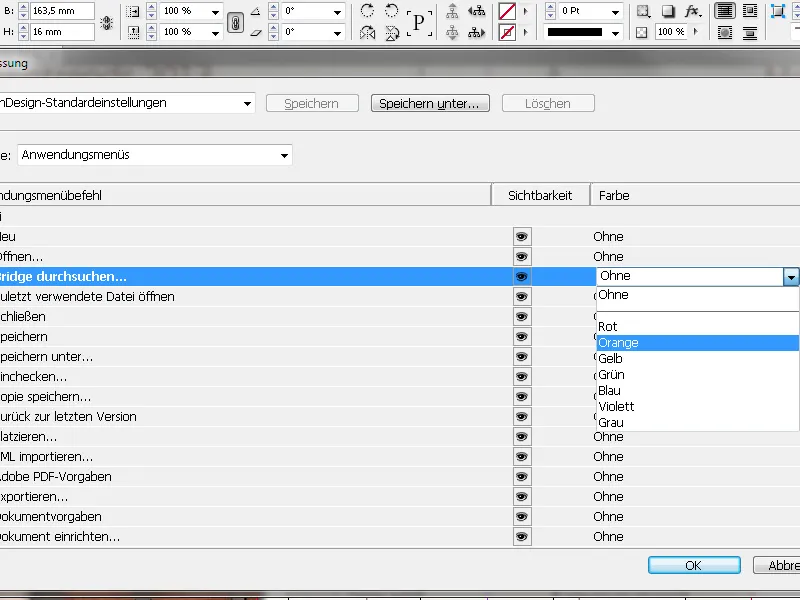The width and height of the screenshot is (800, 600).
Task: Hide Zuletzt verwendete Datei öffnen command
Action: (522, 296)
